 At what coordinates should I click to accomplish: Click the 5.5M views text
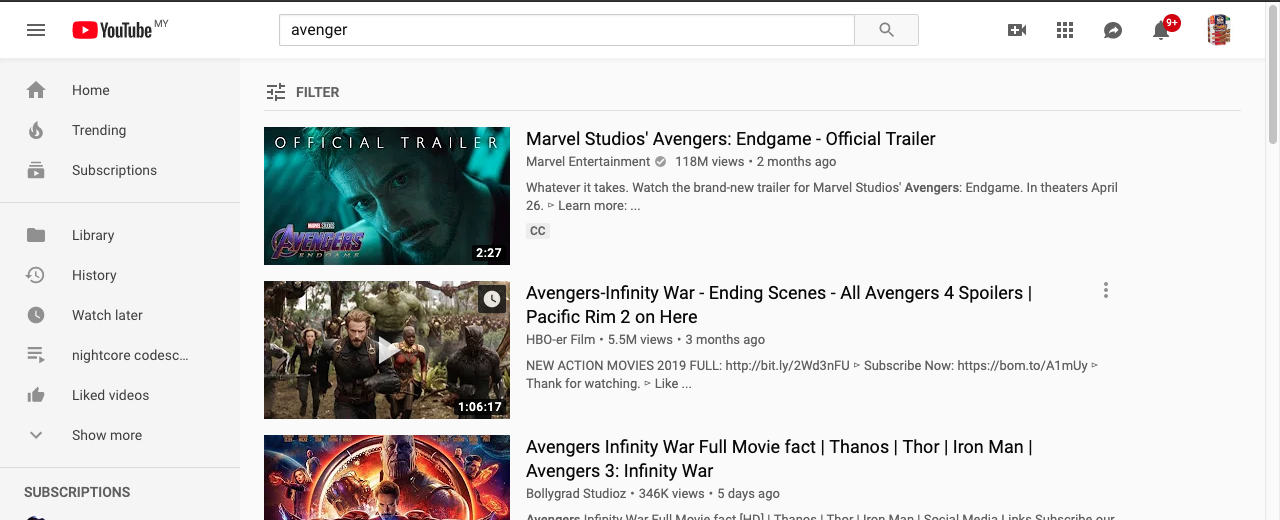coord(640,340)
